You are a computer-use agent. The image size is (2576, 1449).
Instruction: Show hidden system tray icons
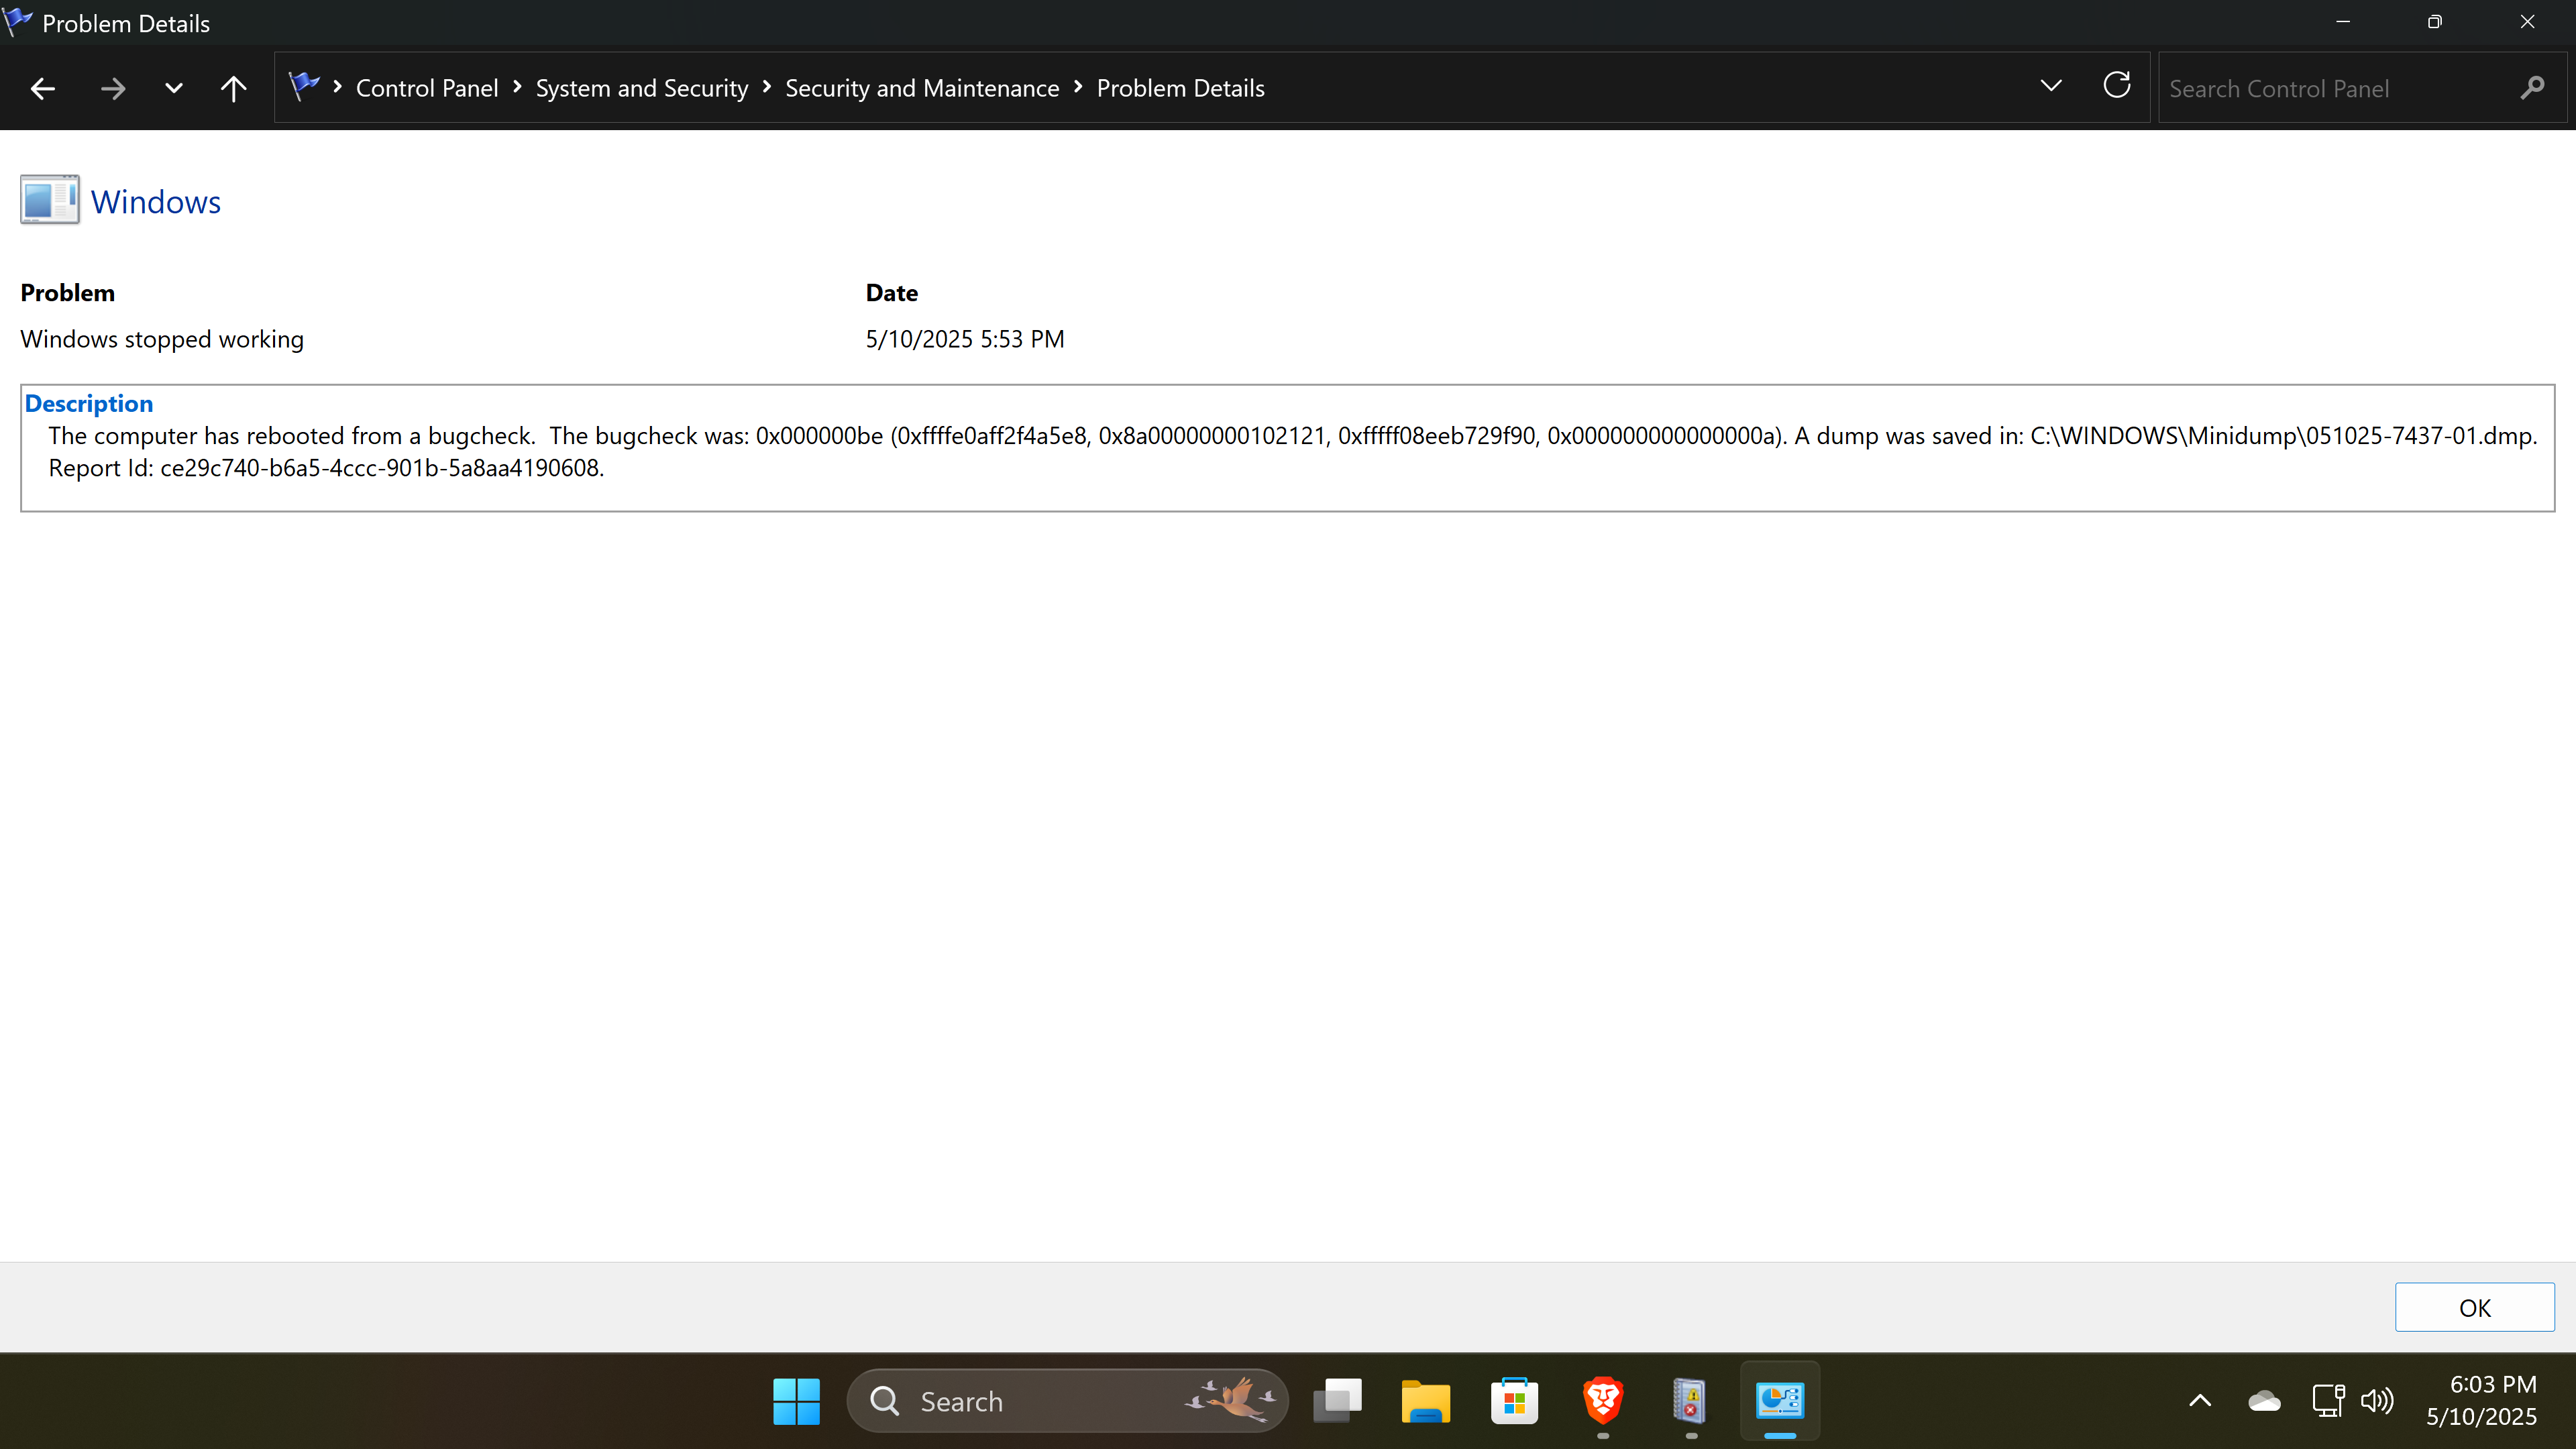click(2200, 1401)
